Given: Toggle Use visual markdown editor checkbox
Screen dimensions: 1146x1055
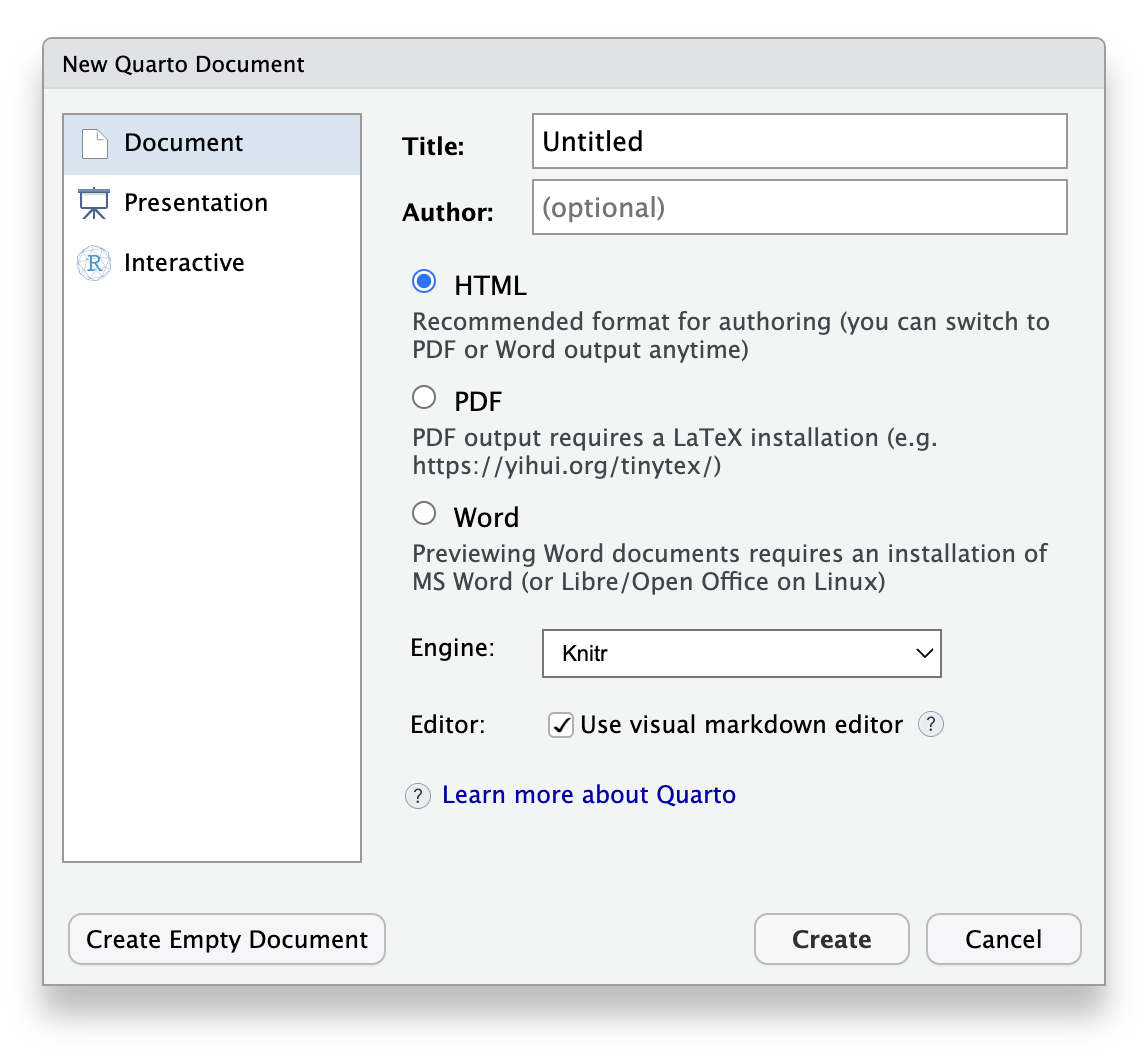Looking at the screenshot, I should coord(561,725).
